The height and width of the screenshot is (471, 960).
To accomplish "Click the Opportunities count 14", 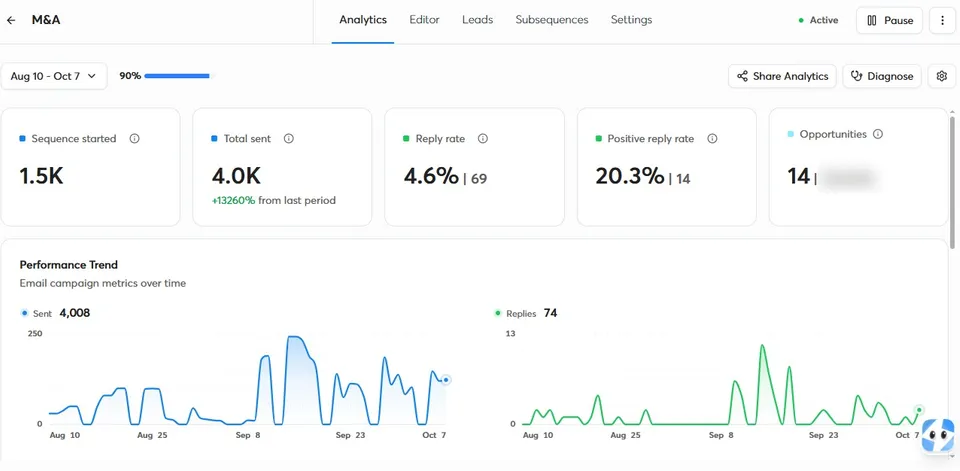I will pyautogui.click(x=798, y=176).
